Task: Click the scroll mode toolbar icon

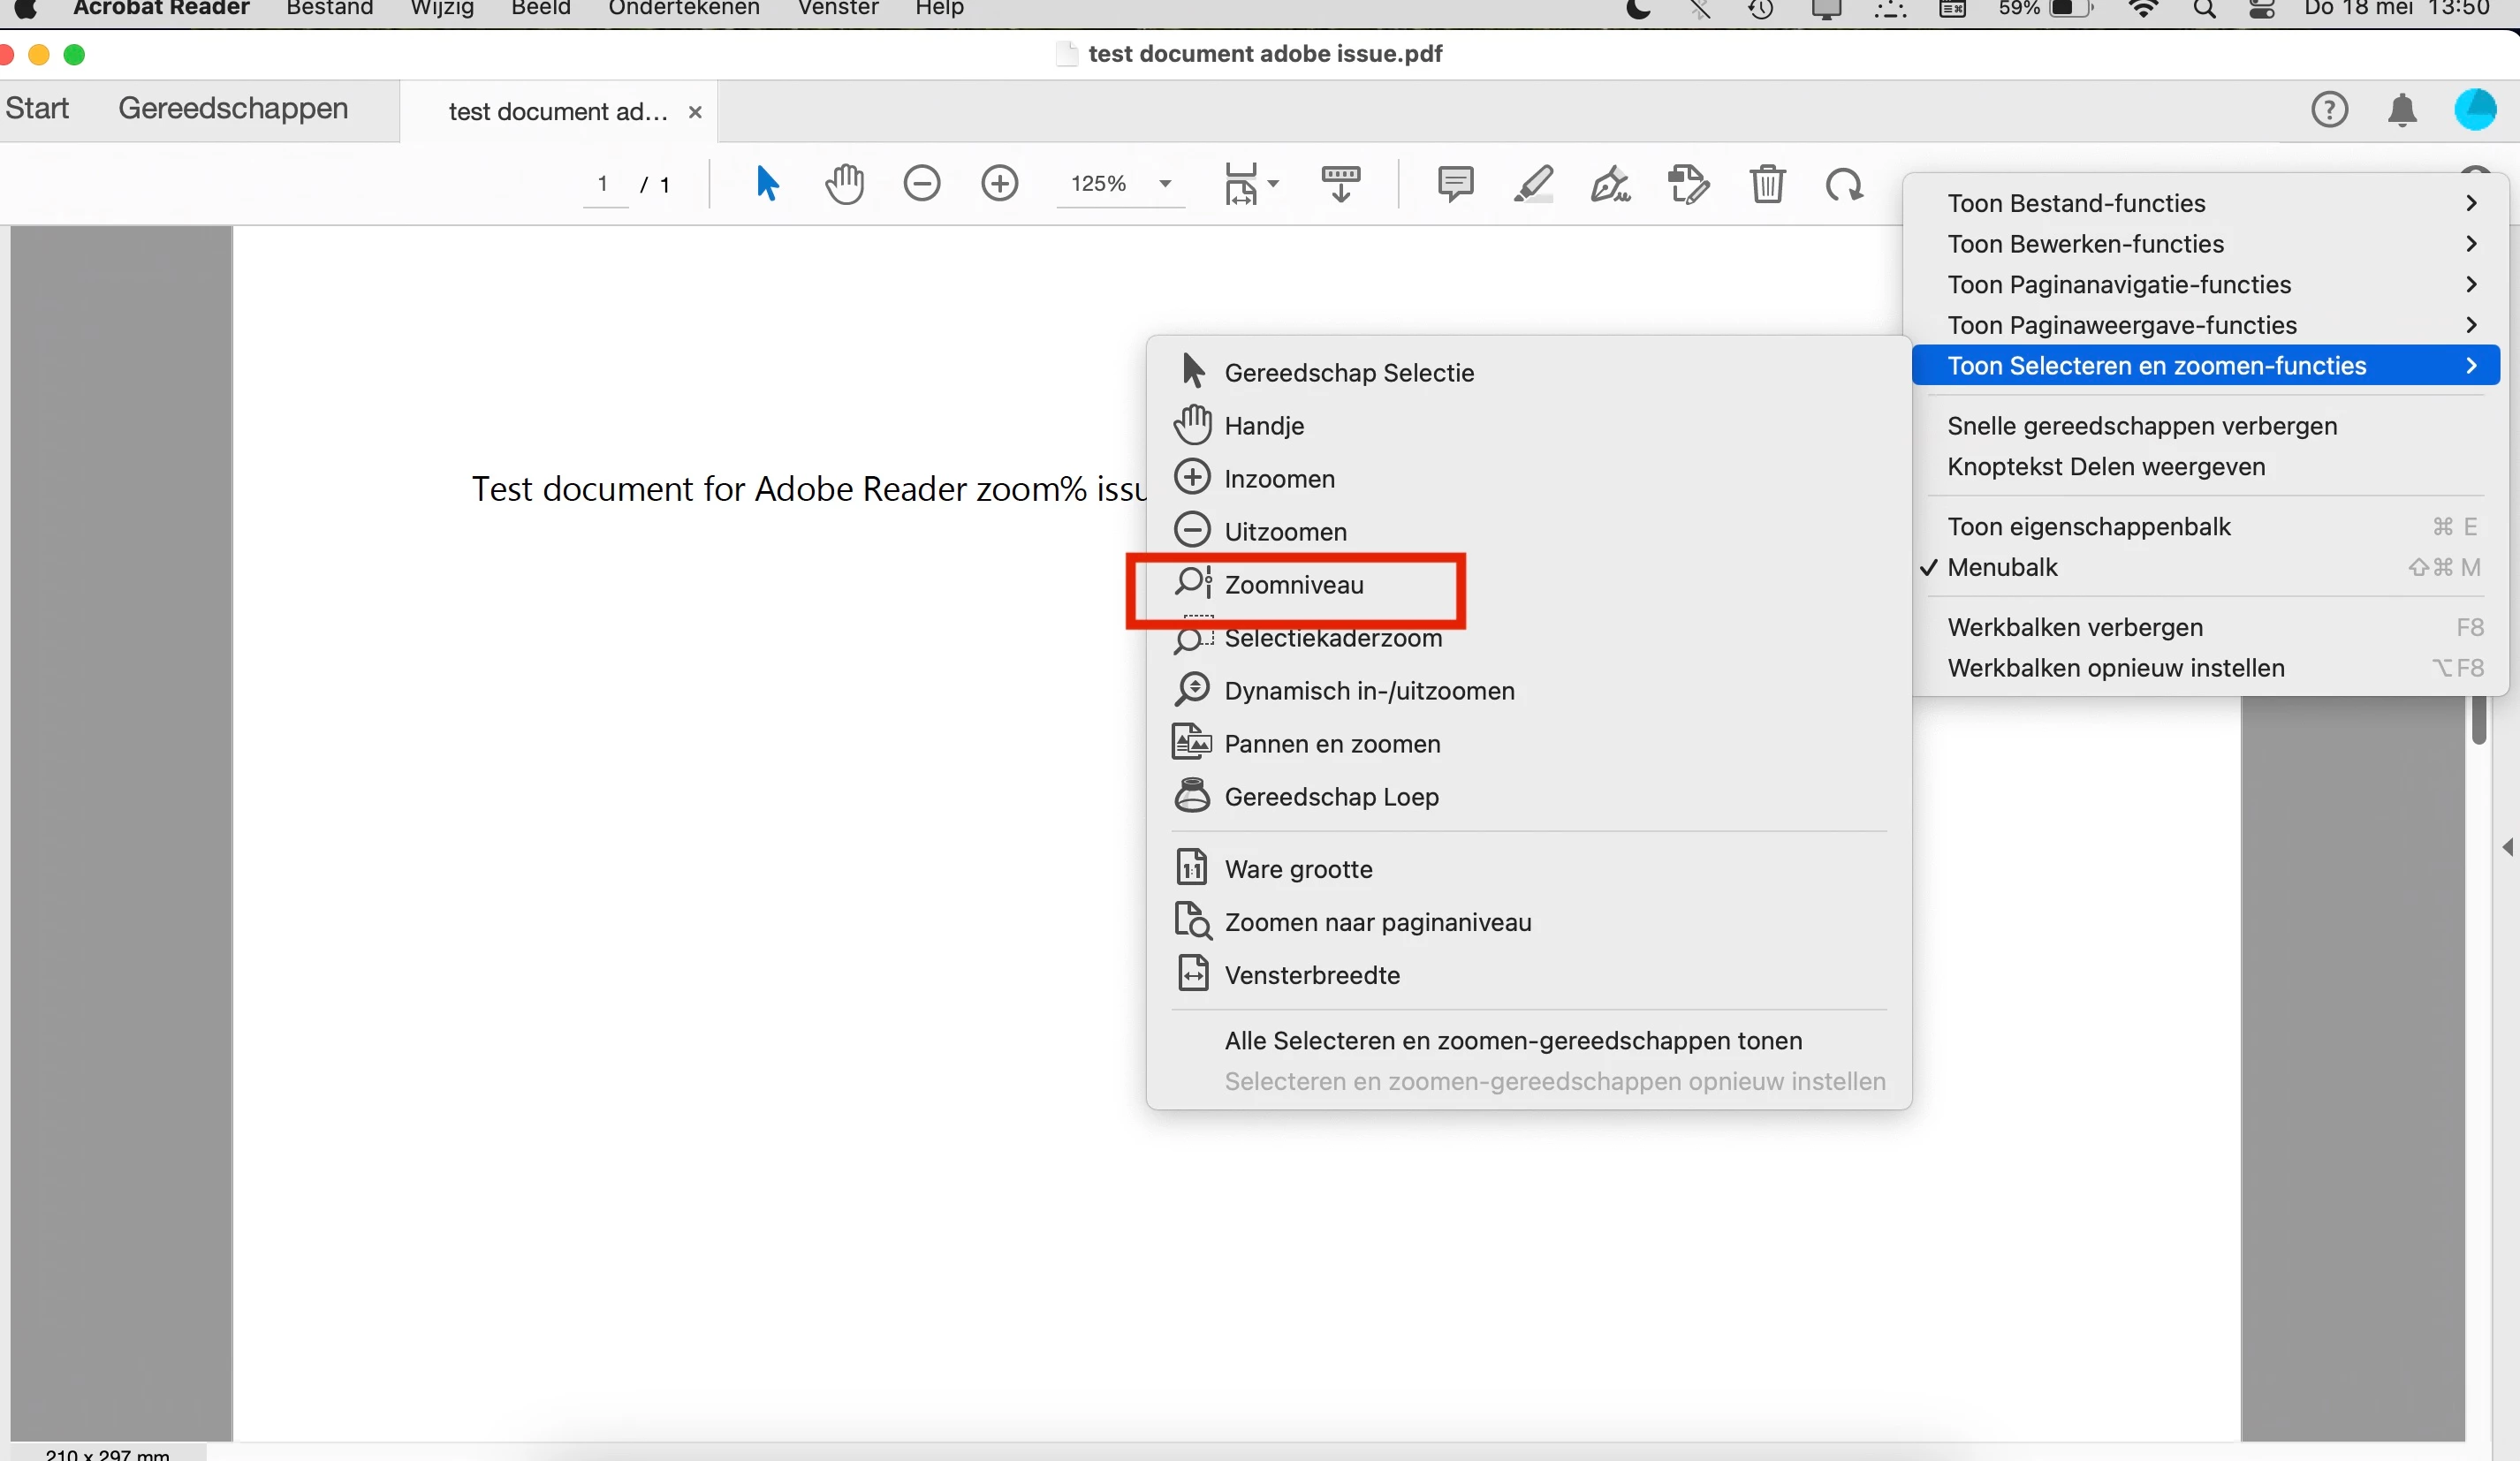Action: point(1340,184)
